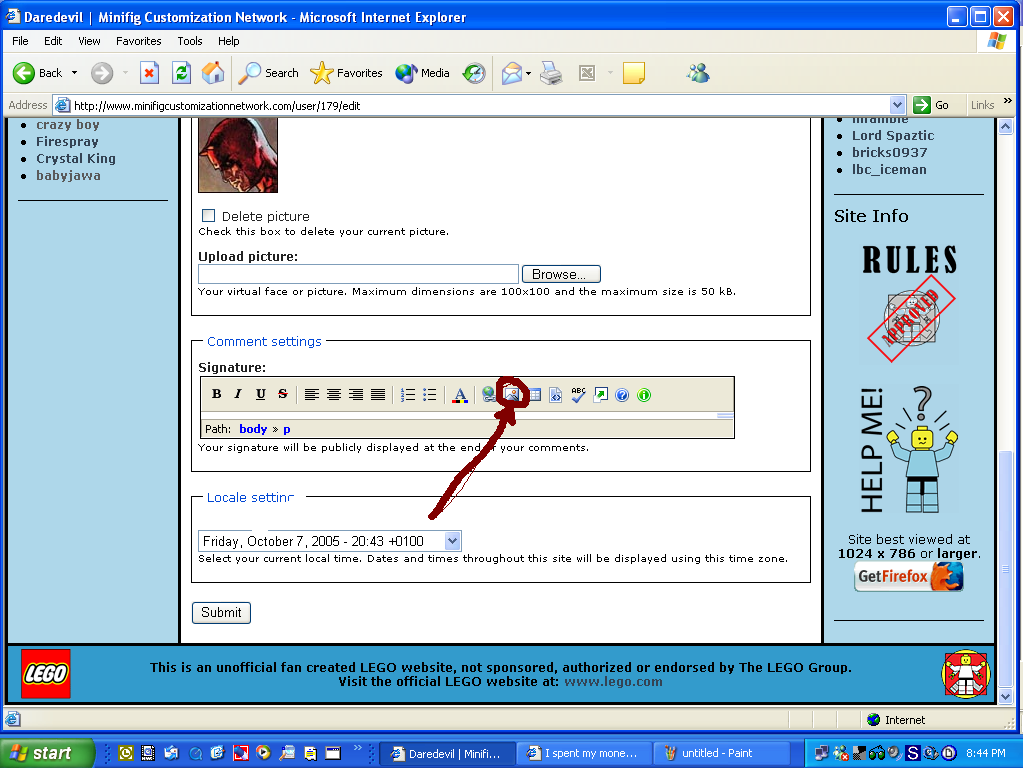Image resolution: width=1024 pixels, height=768 pixels.
Task: Open Favorites toolbar button
Action: tap(346, 73)
